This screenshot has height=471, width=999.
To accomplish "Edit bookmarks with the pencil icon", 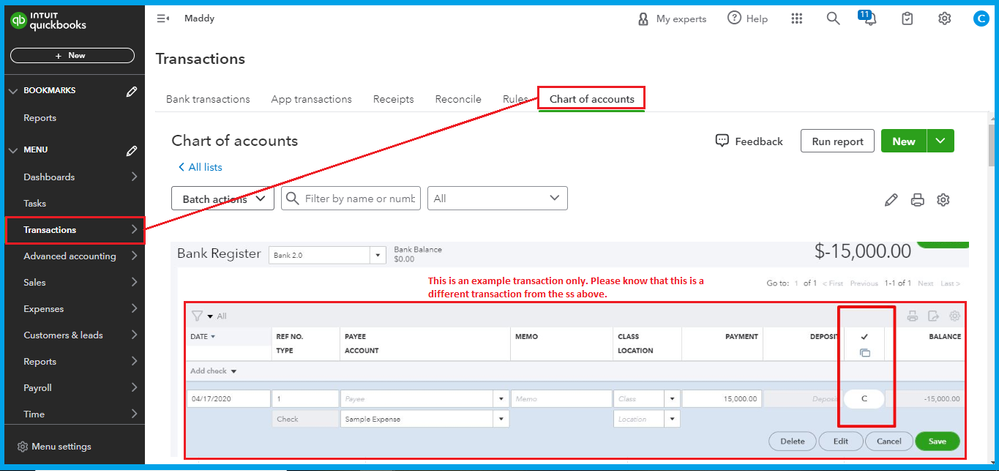I will (x=131, y=91).
